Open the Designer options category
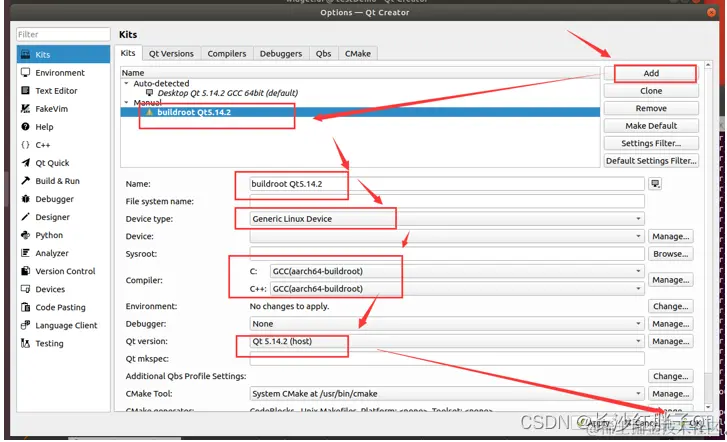The width and height of the screenshot is (727, 442). coord(64,217)
